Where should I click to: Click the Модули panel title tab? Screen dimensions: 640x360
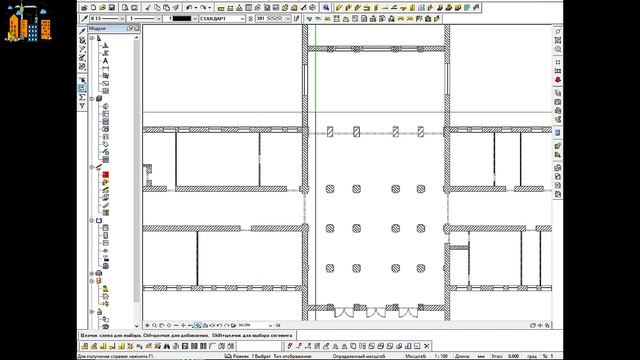click(x=97, y=28)
